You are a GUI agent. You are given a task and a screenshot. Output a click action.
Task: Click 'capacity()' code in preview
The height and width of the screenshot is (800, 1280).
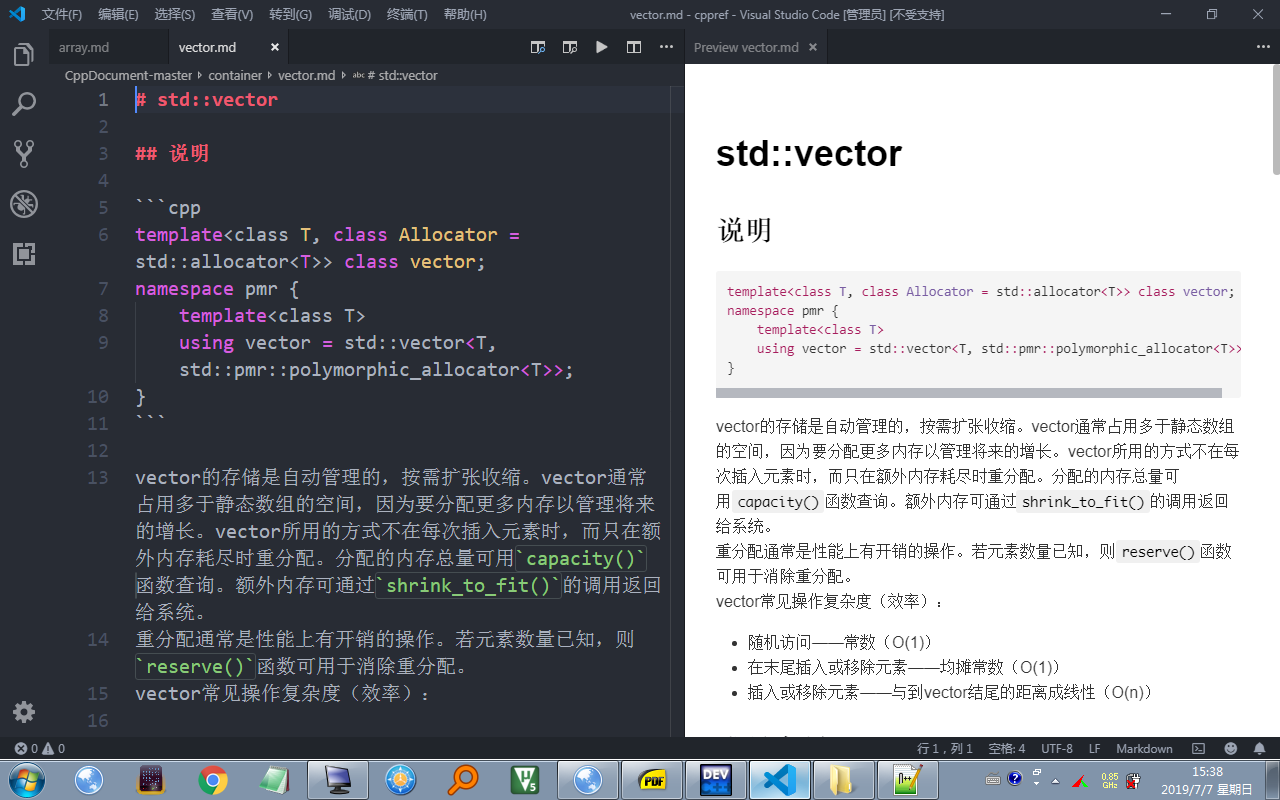click(778, 501)
